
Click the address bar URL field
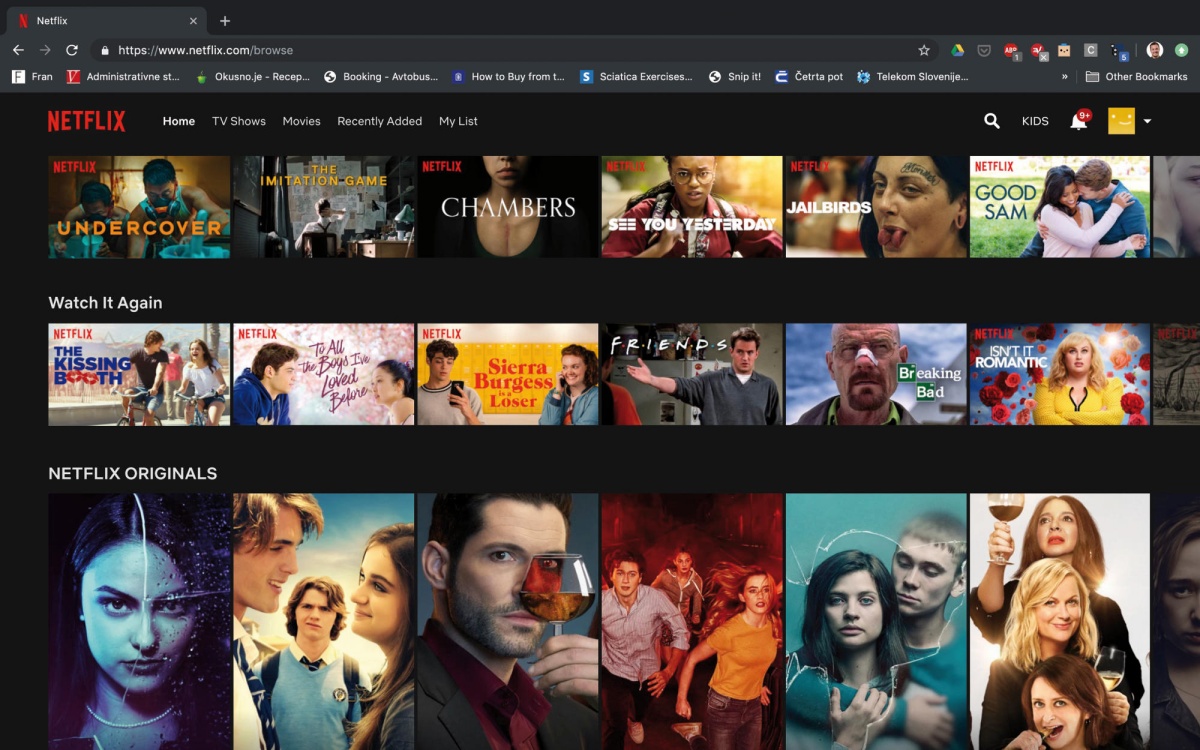pos(513,50)
